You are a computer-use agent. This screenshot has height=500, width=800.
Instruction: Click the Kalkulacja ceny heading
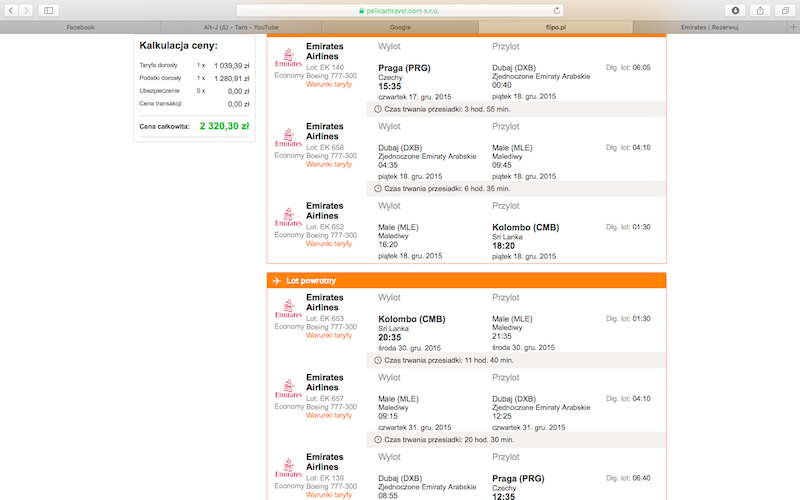tap(178, 45)
